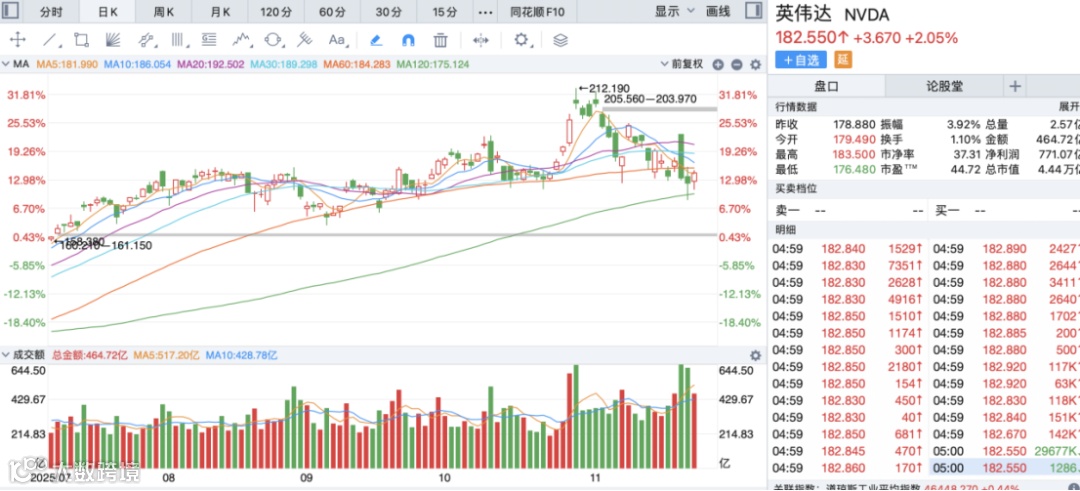The width and height of the screenshot is (1080, 491).
Task: Select the ellipse cycle tool
Action: point(273,40)
